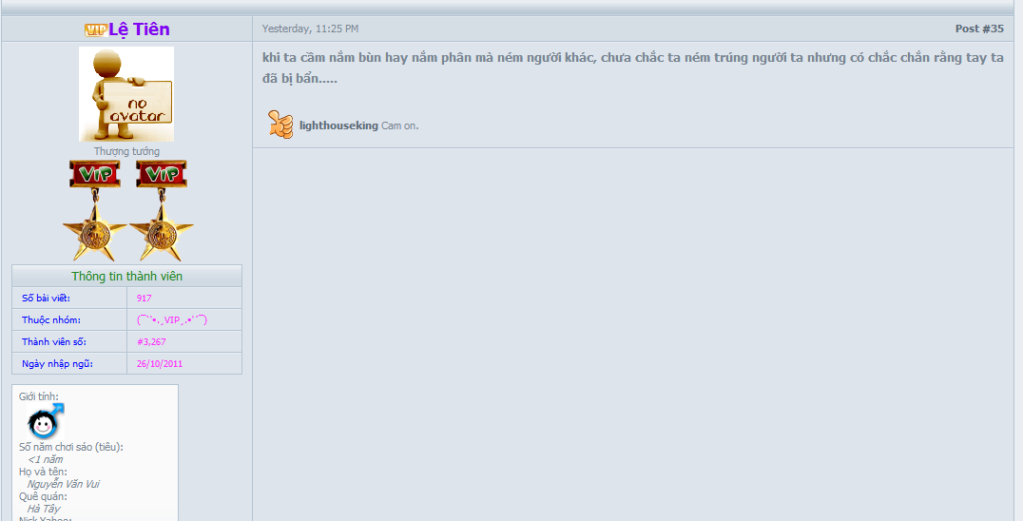The image size is (1023, 521).
Task: Open lighthouseking's profile
Action: (x=339, y=125)
